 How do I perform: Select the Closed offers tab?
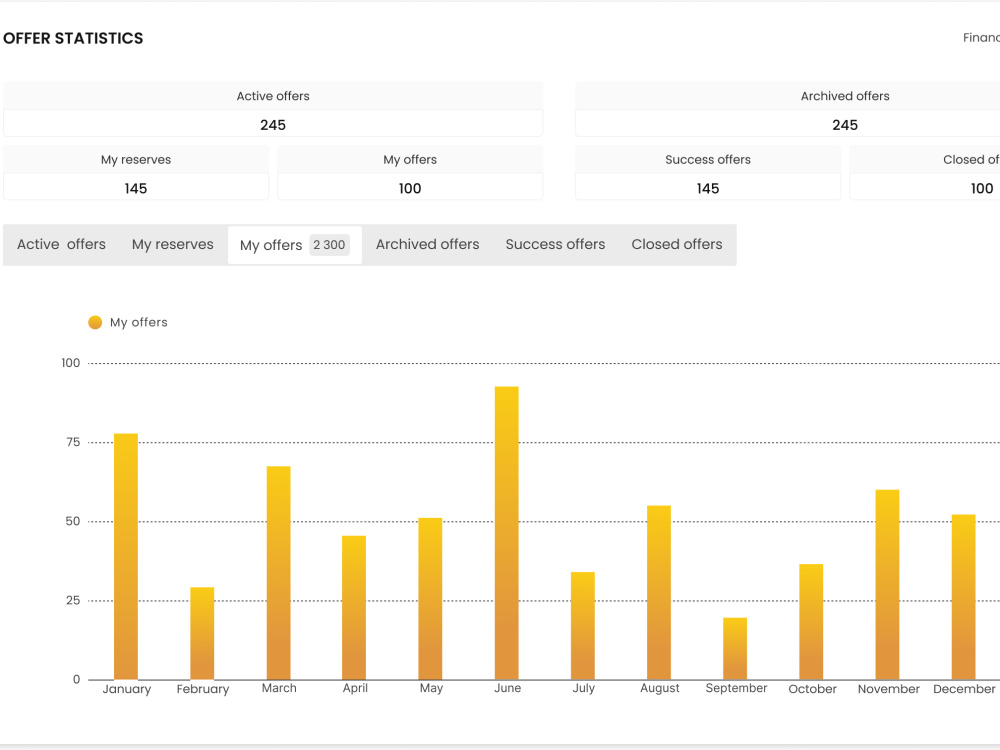(x=677, y=244)
